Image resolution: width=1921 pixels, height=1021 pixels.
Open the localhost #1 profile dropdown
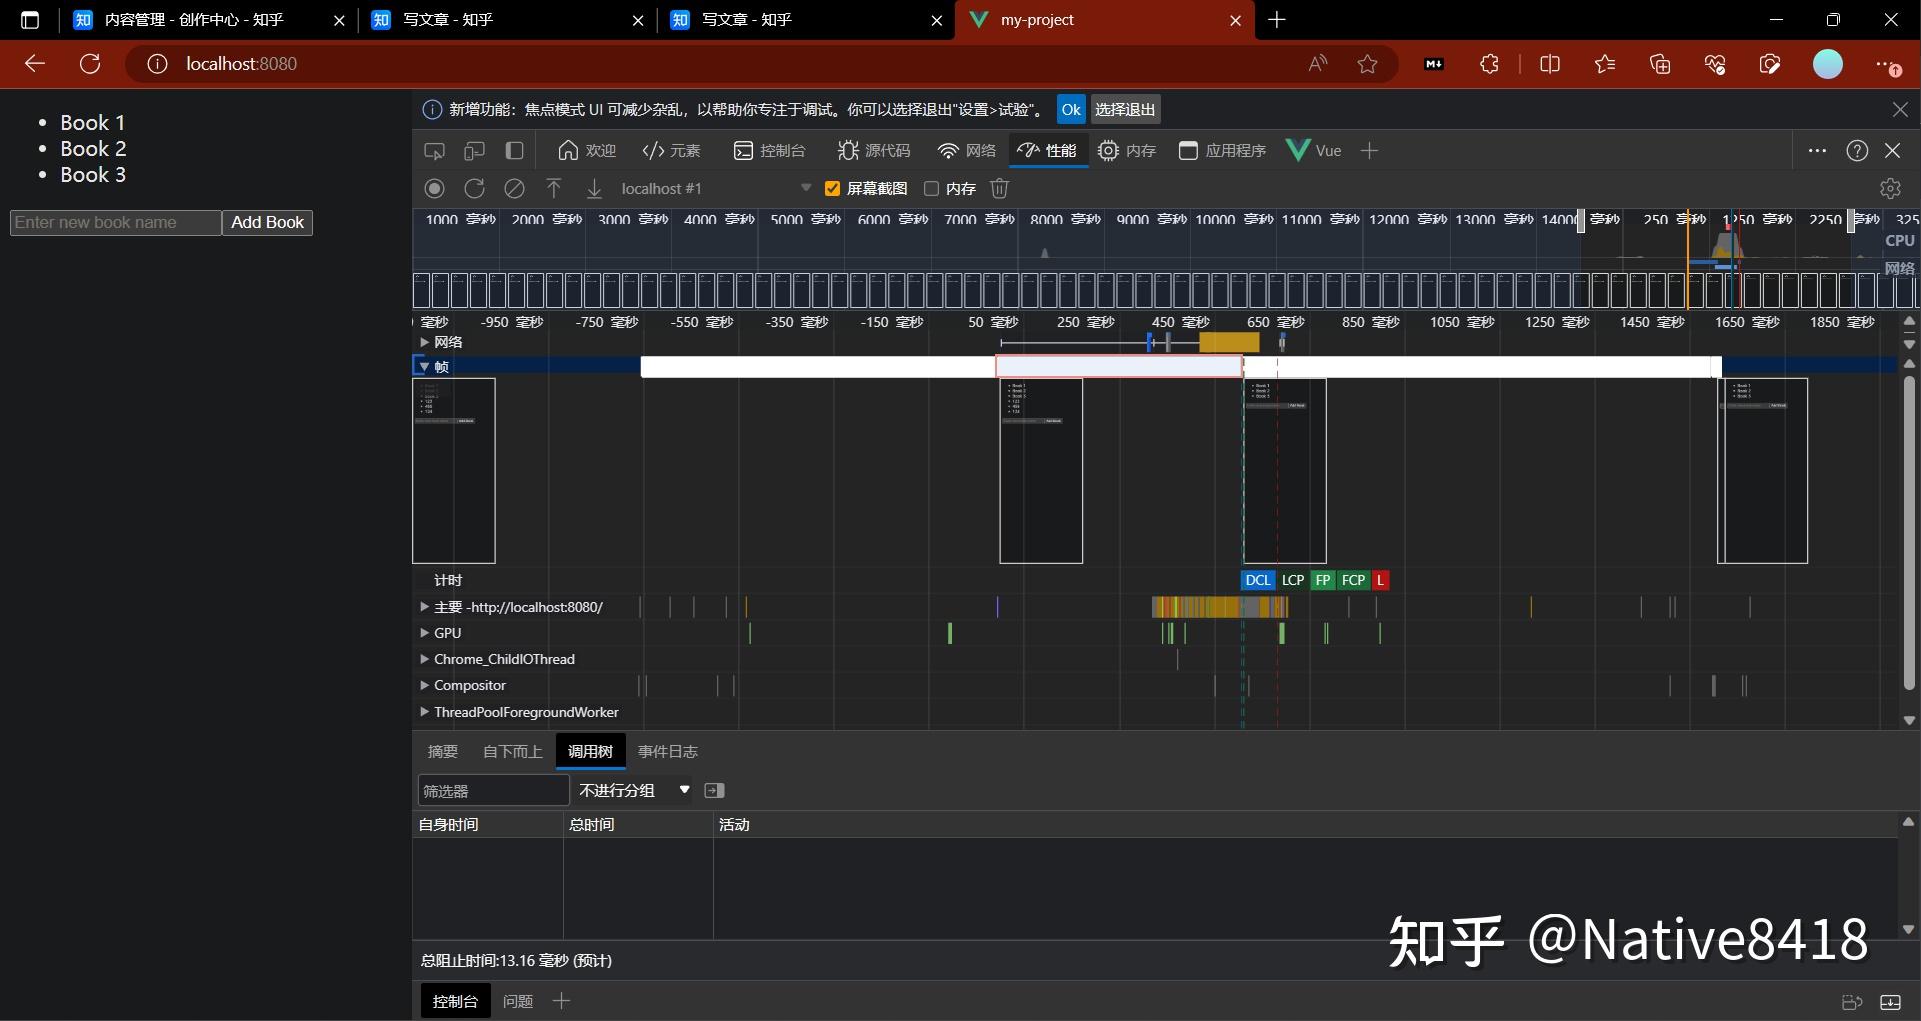pos(806,188)
